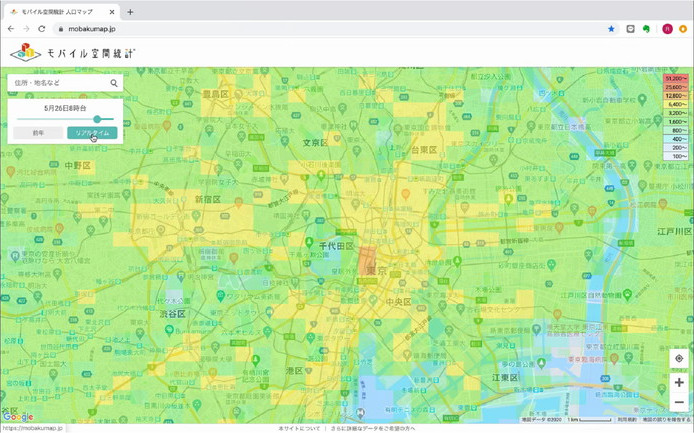
Task: Click the 新宿区 map label
Action: [208, 200]
